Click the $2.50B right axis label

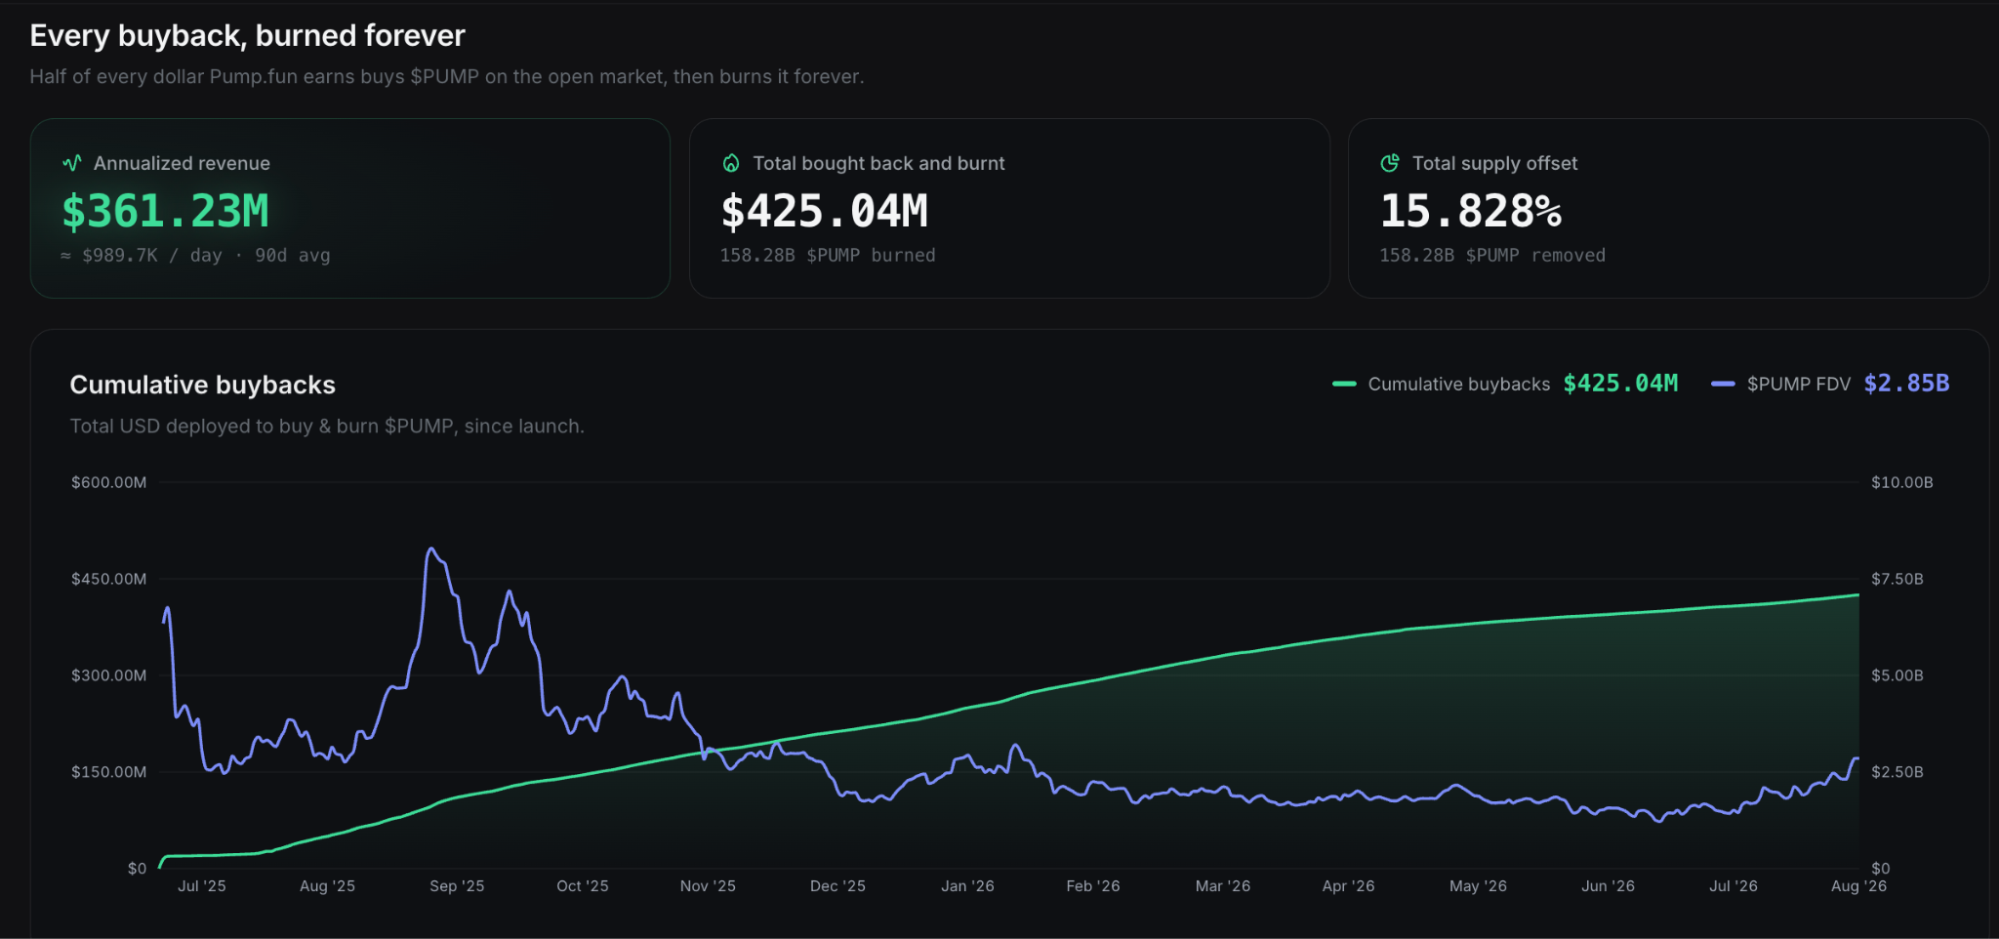1897,772
